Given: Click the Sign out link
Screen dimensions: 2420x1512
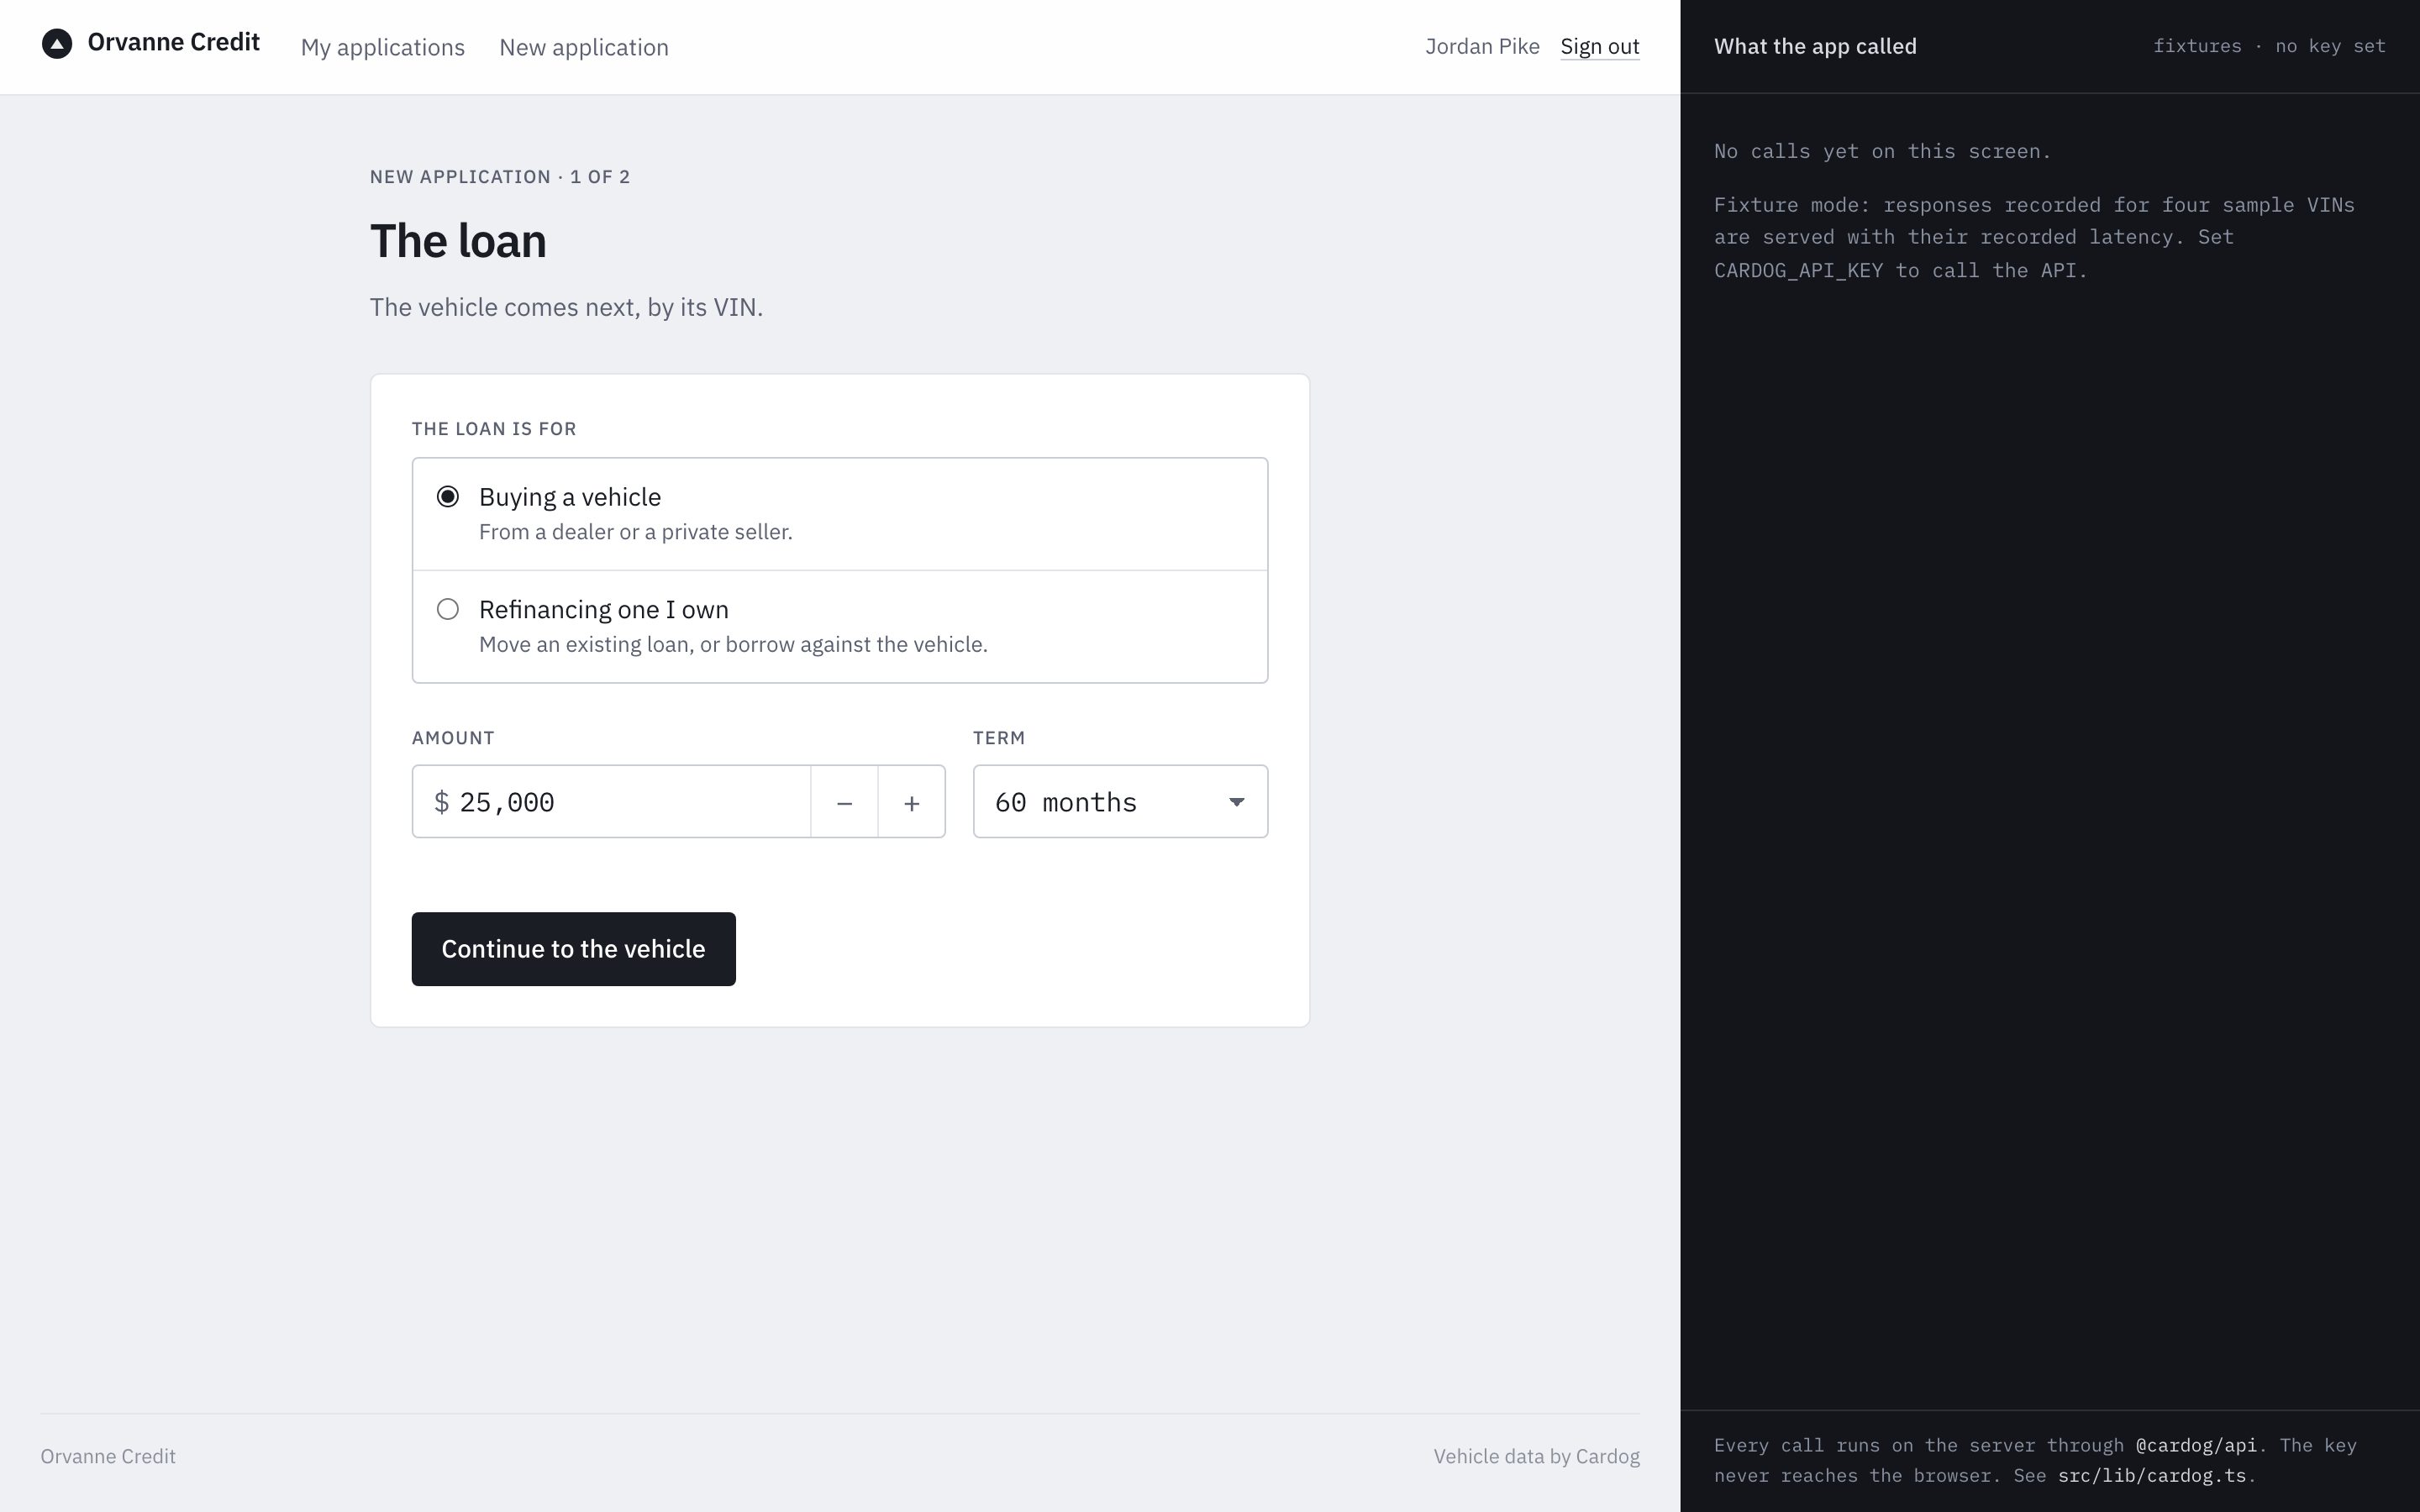Looking at the screenshot, I should click(x=1599, y=47).
